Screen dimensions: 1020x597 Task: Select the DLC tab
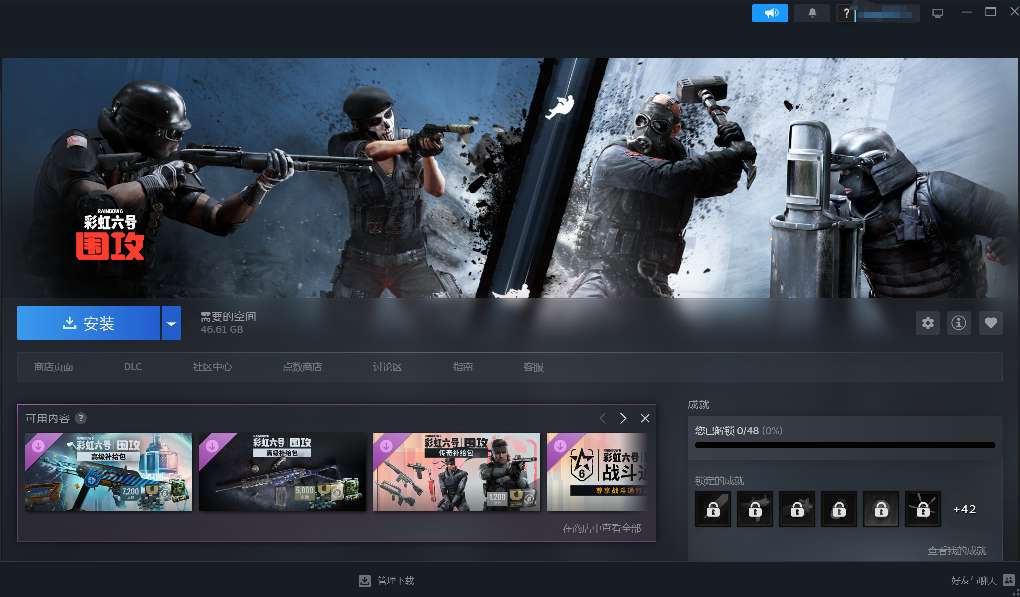[133, 367]
